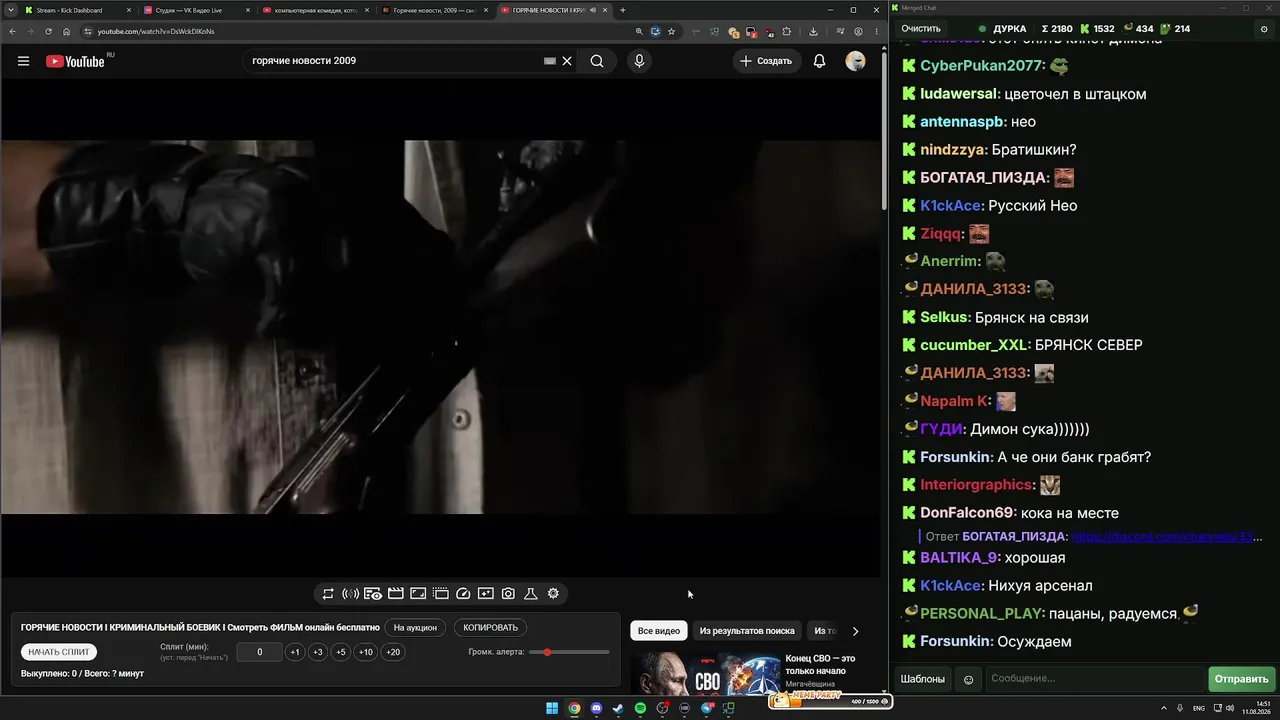The image size is (1280, 720).
Task: Open the browser extensions puzzle icon
Action: coord(787,31)
